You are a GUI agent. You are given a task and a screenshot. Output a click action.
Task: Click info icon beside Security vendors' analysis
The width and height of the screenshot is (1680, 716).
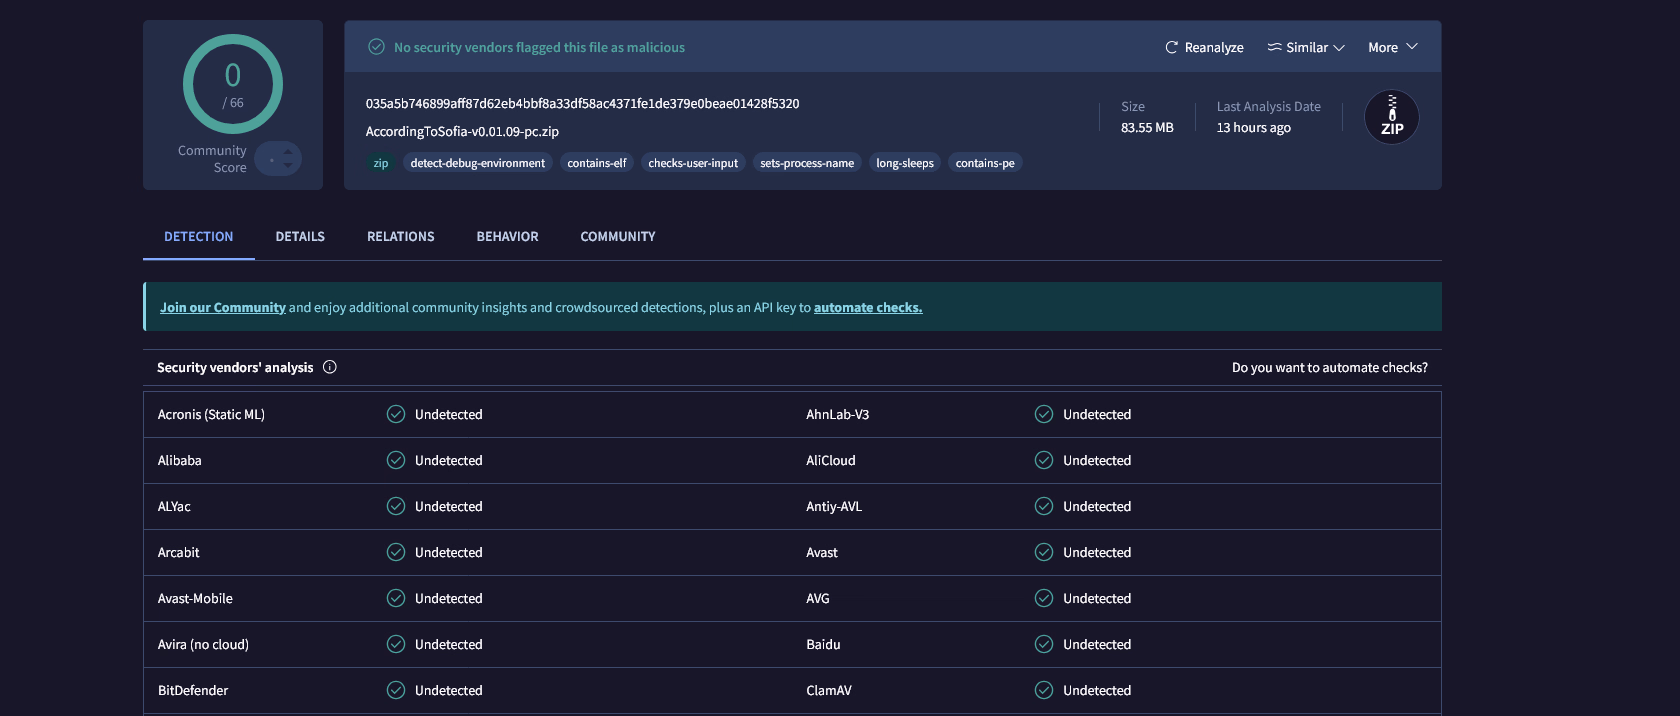click(x=330, y=367)
